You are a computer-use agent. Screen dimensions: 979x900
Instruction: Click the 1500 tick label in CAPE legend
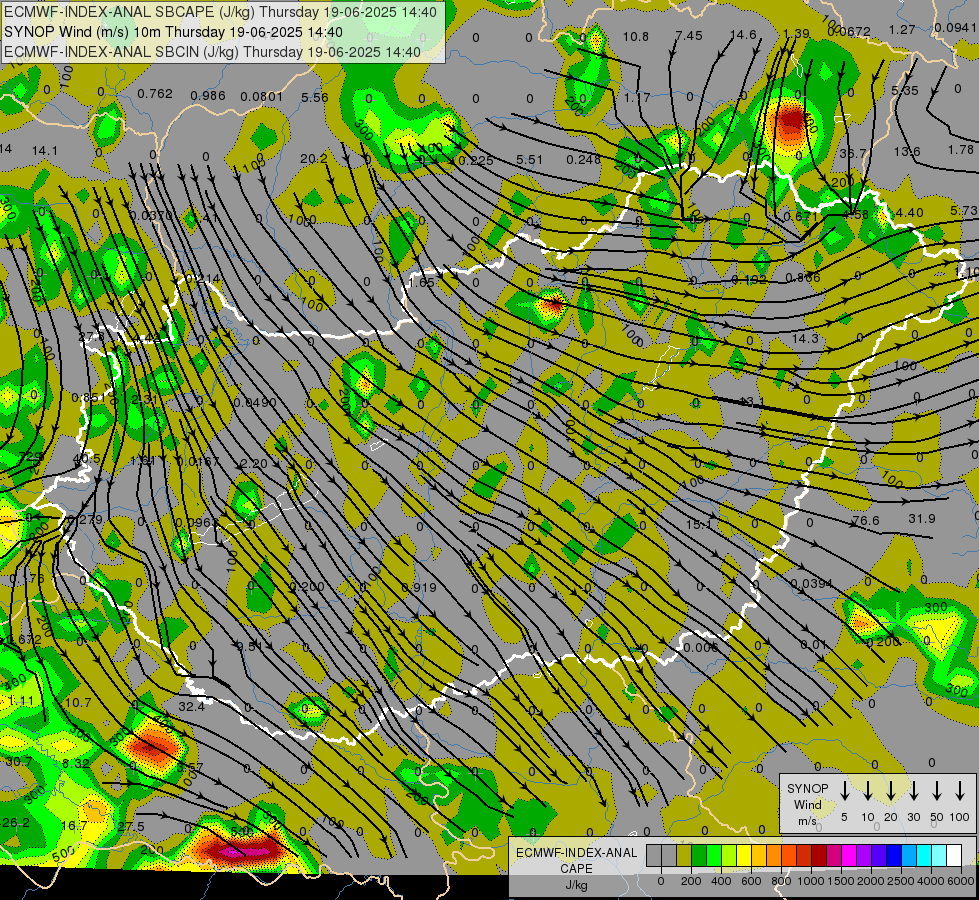[840, 881]
